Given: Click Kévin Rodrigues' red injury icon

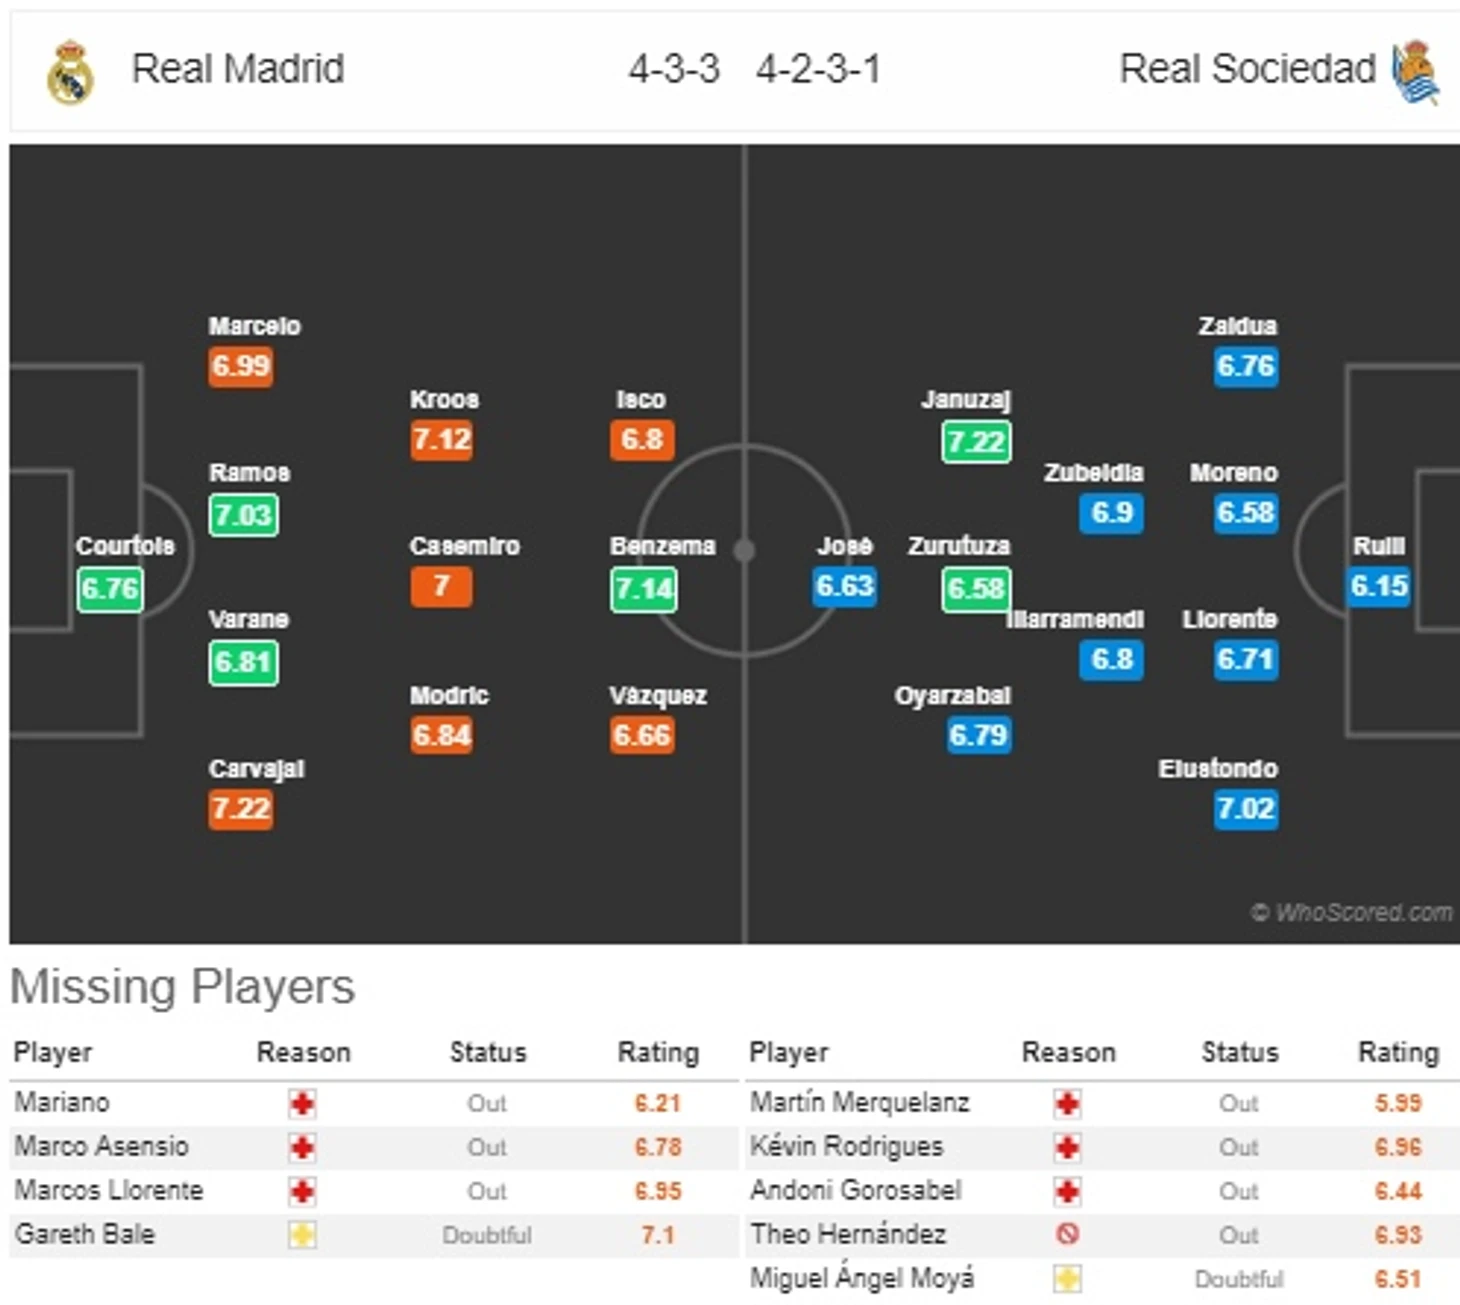Looking at the screenshot, I should (1067, 1147).
